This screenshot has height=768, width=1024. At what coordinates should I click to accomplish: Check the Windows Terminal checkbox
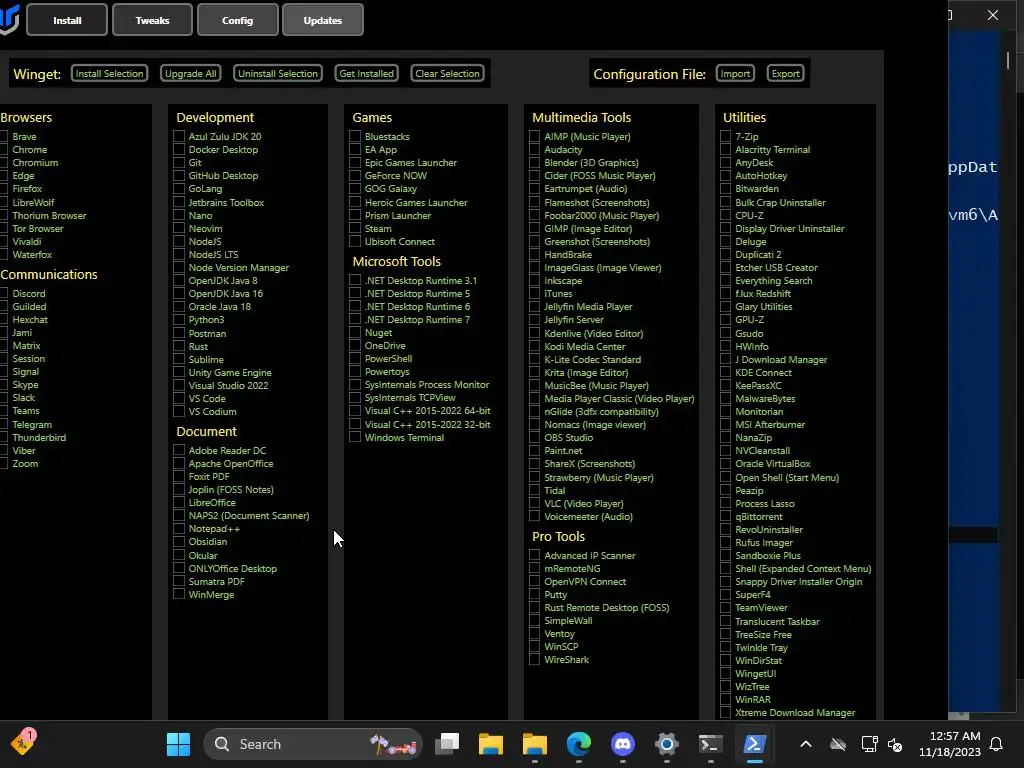(x=355, y=437)
